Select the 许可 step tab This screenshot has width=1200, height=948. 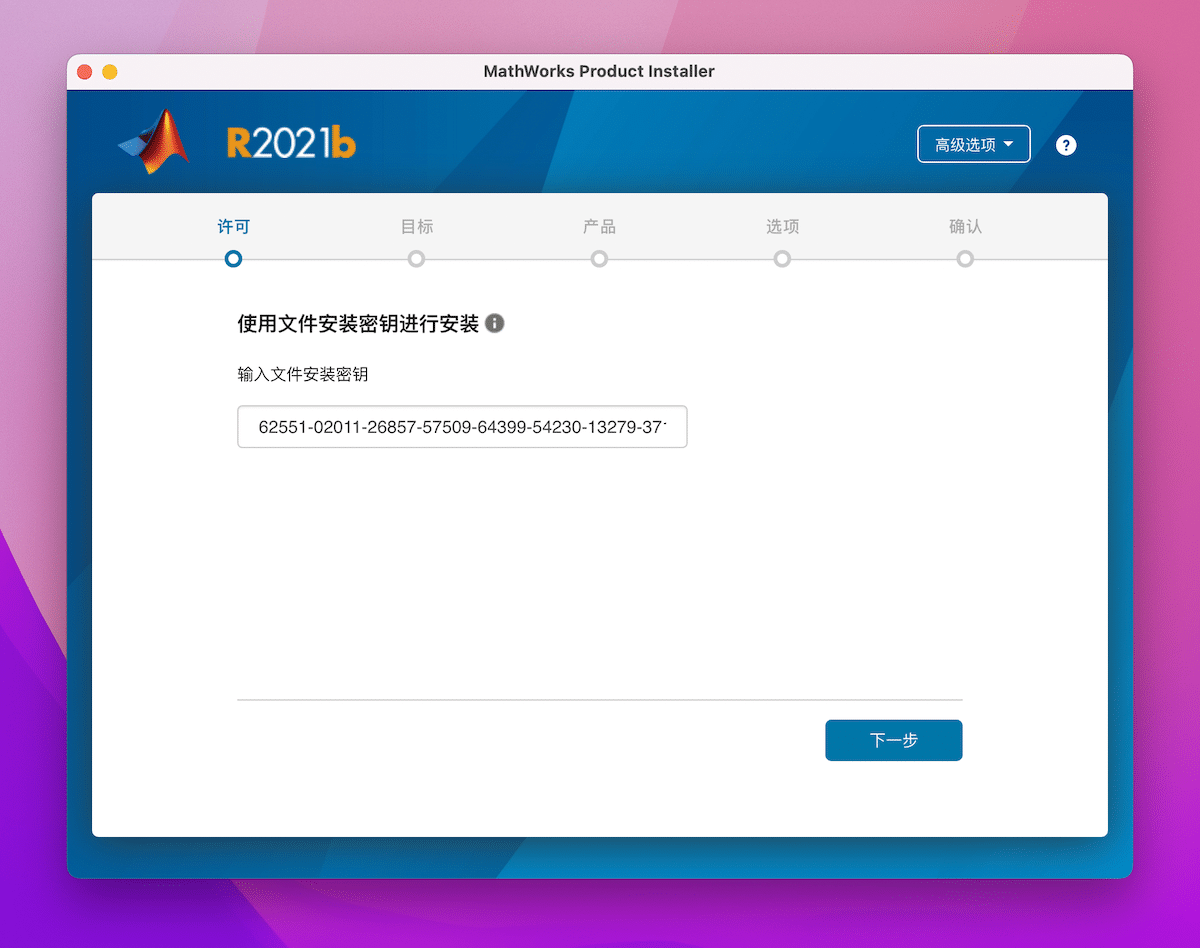233,227
